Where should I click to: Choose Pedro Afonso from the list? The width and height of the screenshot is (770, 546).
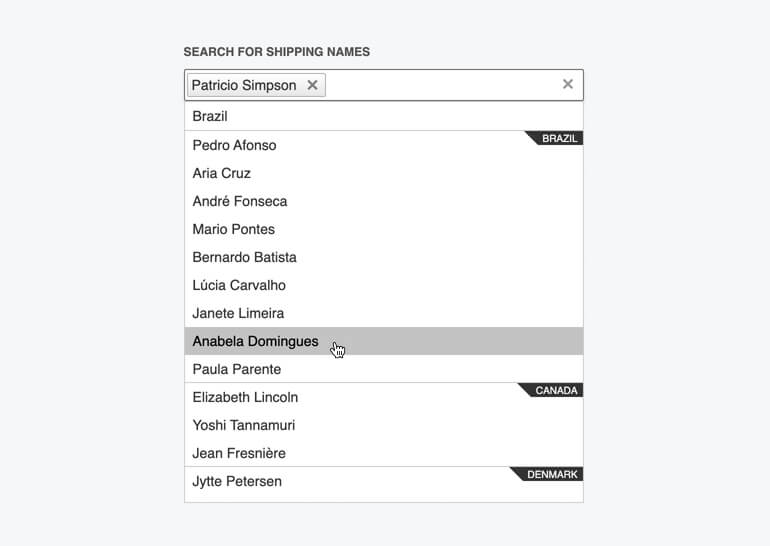pyautogui.click(x=234, y=145)
